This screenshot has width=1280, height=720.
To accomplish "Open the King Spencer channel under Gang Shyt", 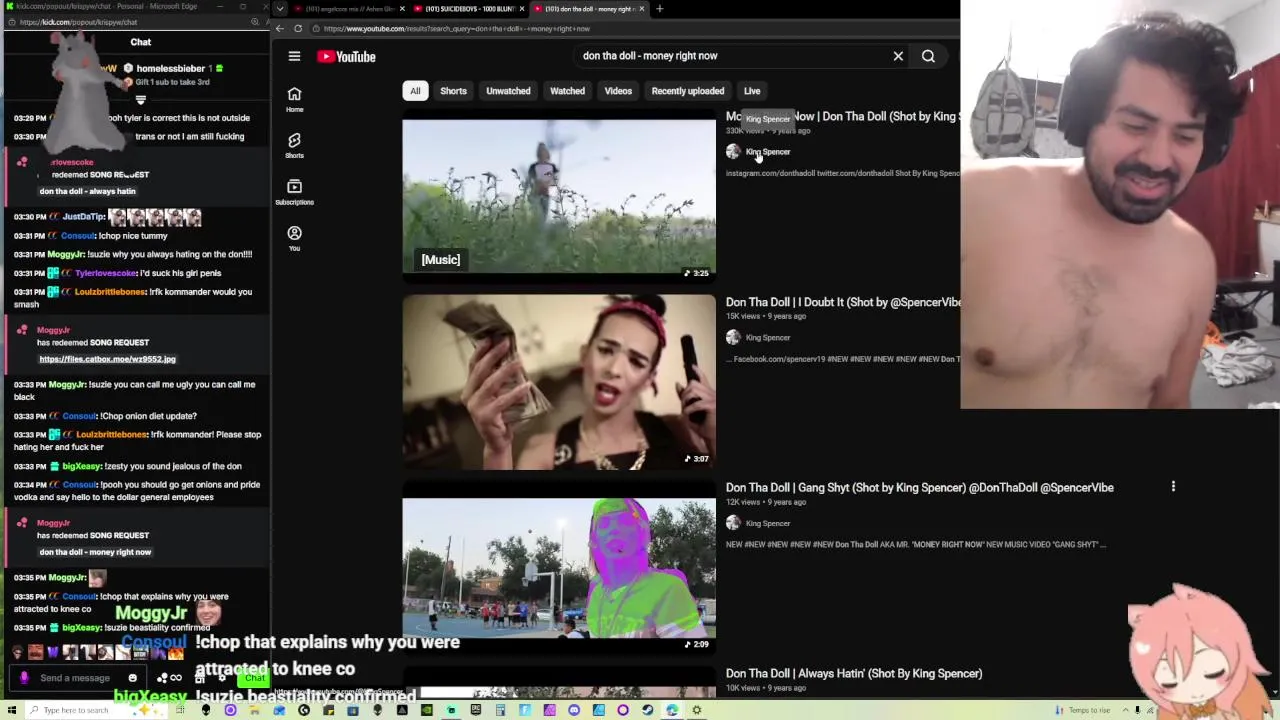I will (x=768, y=524).
